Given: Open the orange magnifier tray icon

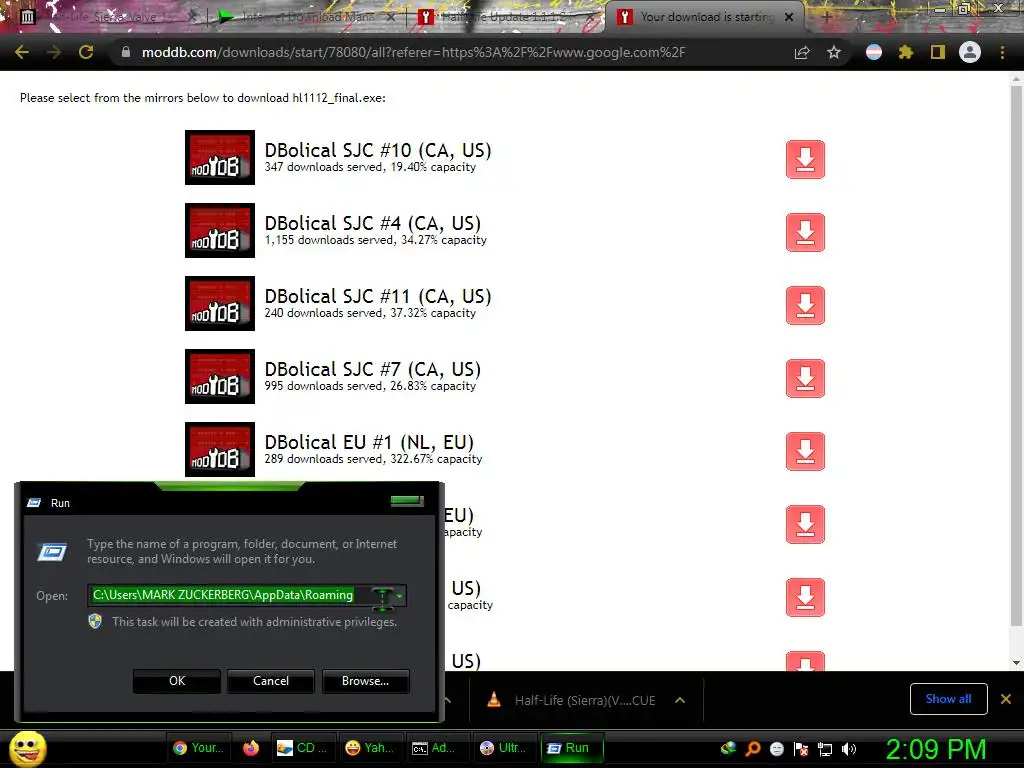Looking at the screenshot, I should (x=753, y=748).
